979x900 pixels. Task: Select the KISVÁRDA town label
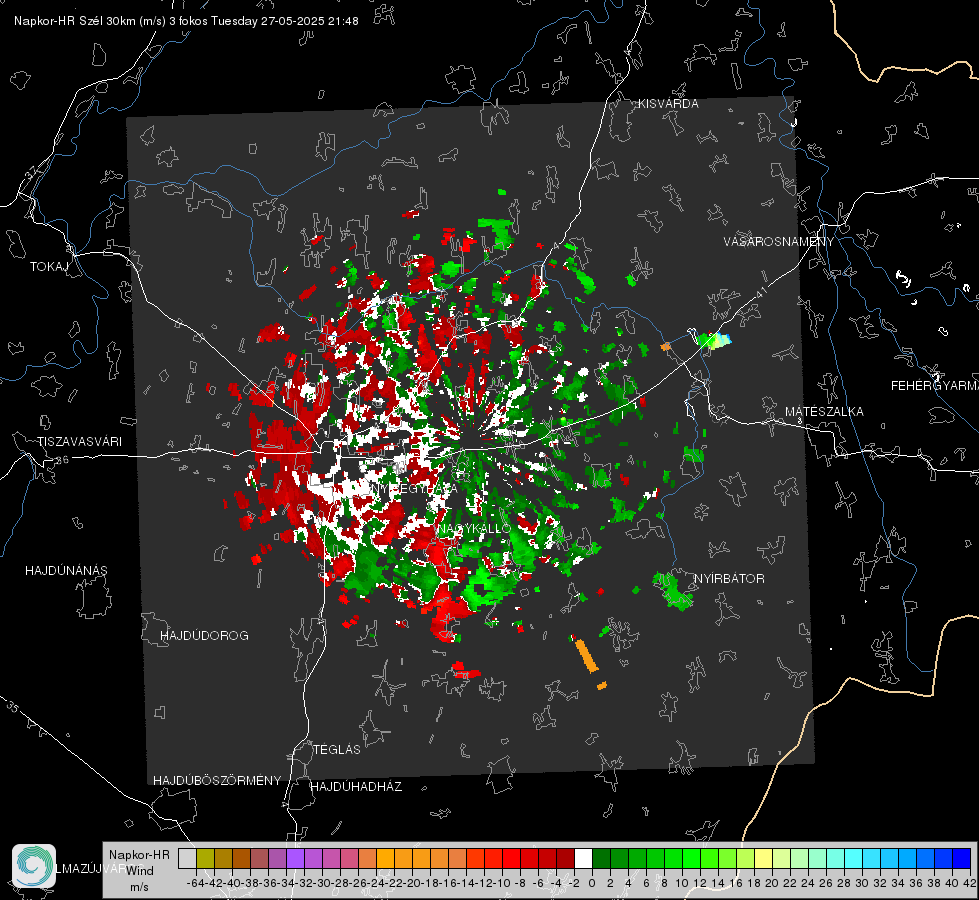668,104
